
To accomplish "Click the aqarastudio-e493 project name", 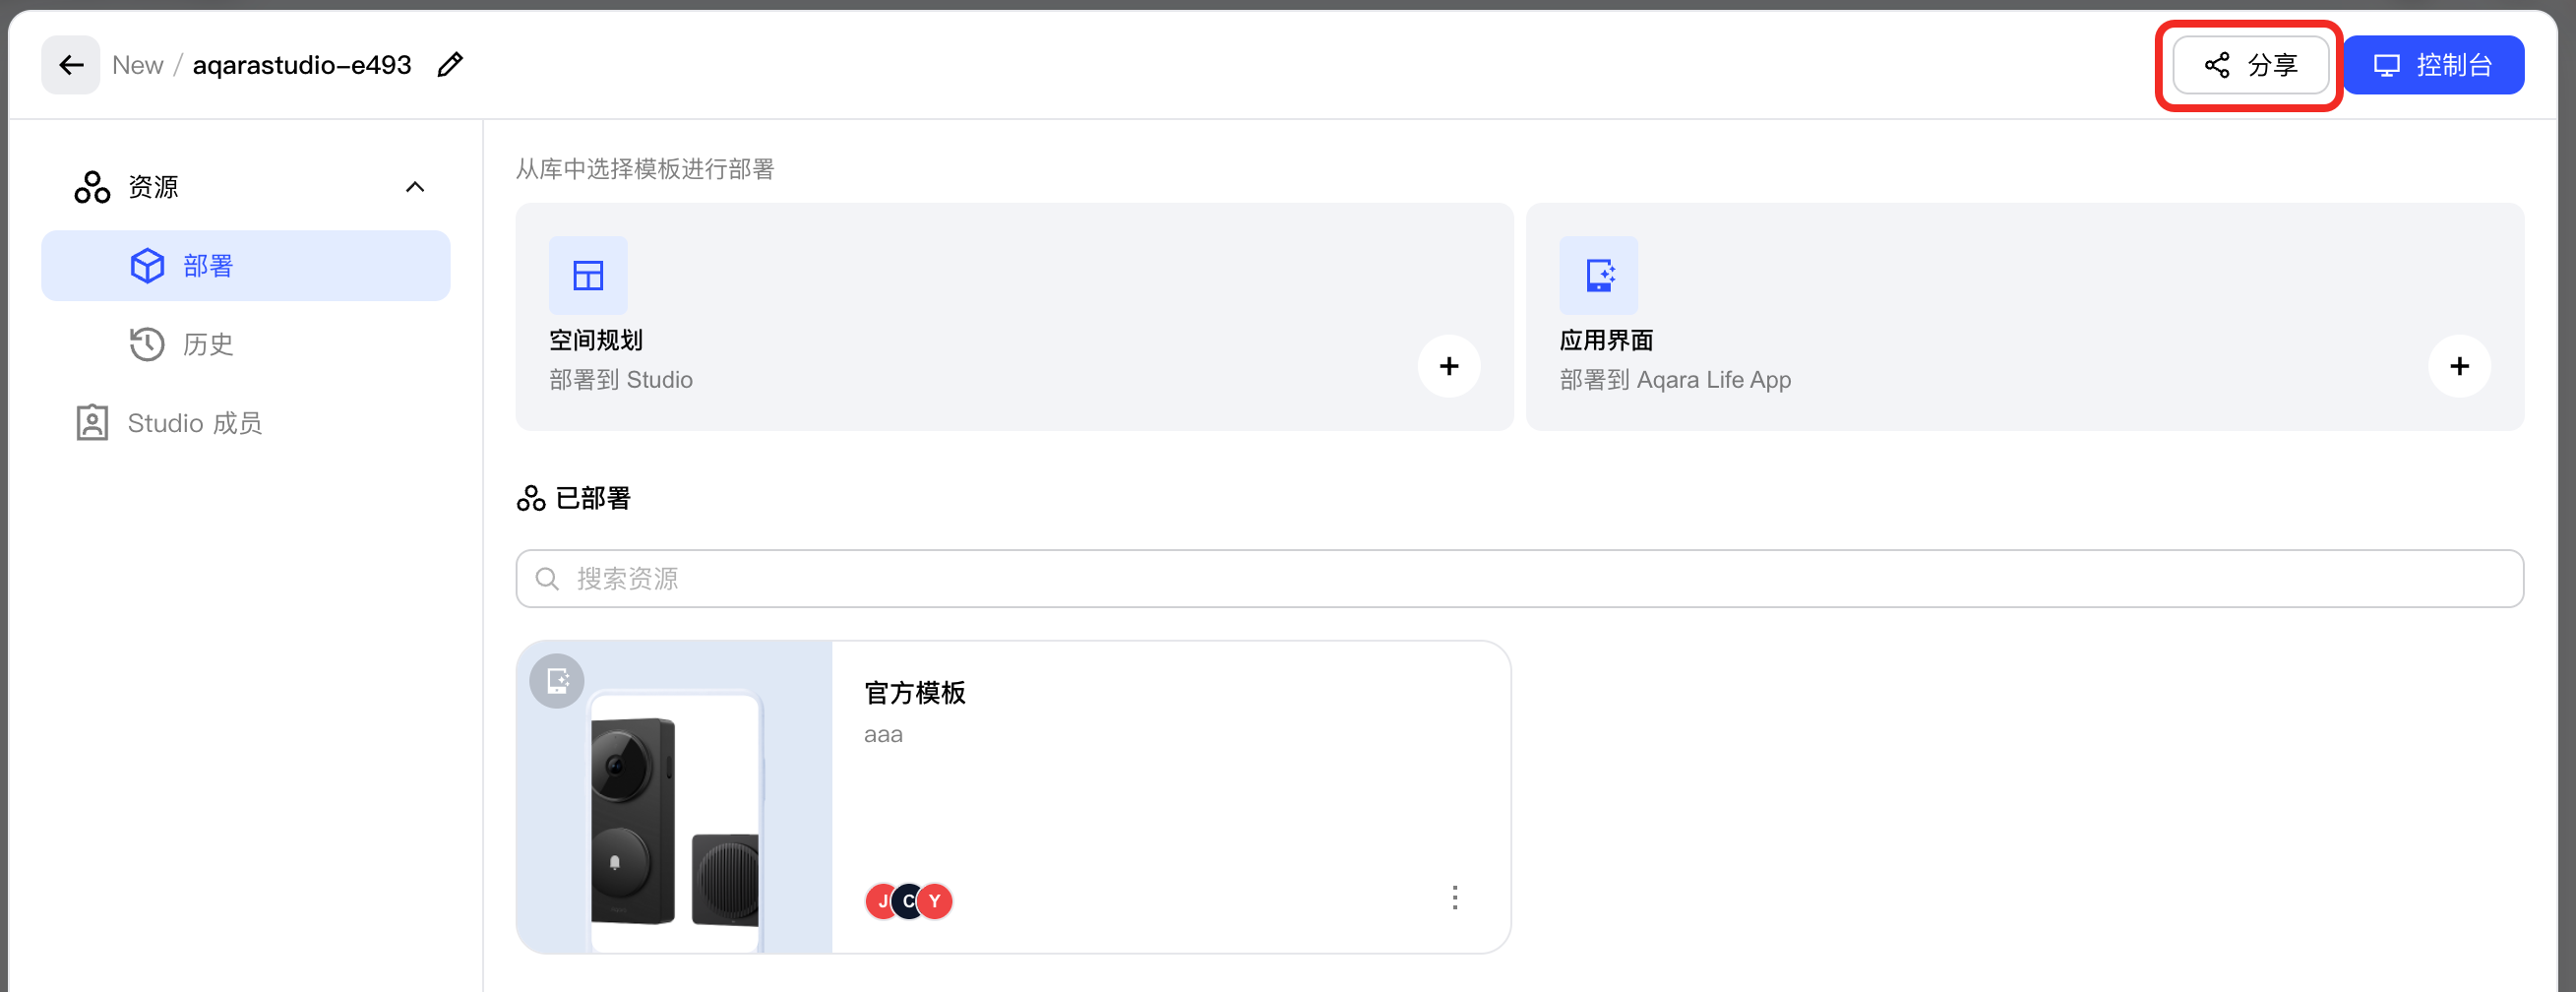I will click(x=302, y=65).
